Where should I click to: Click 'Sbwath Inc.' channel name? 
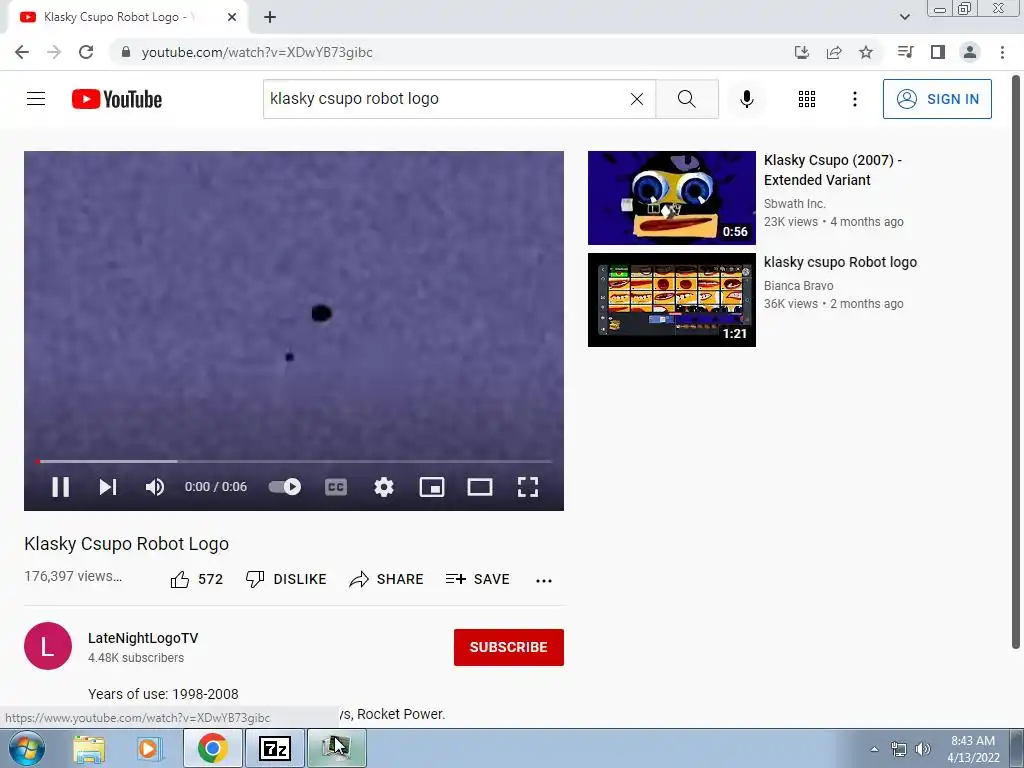(795, 204)
